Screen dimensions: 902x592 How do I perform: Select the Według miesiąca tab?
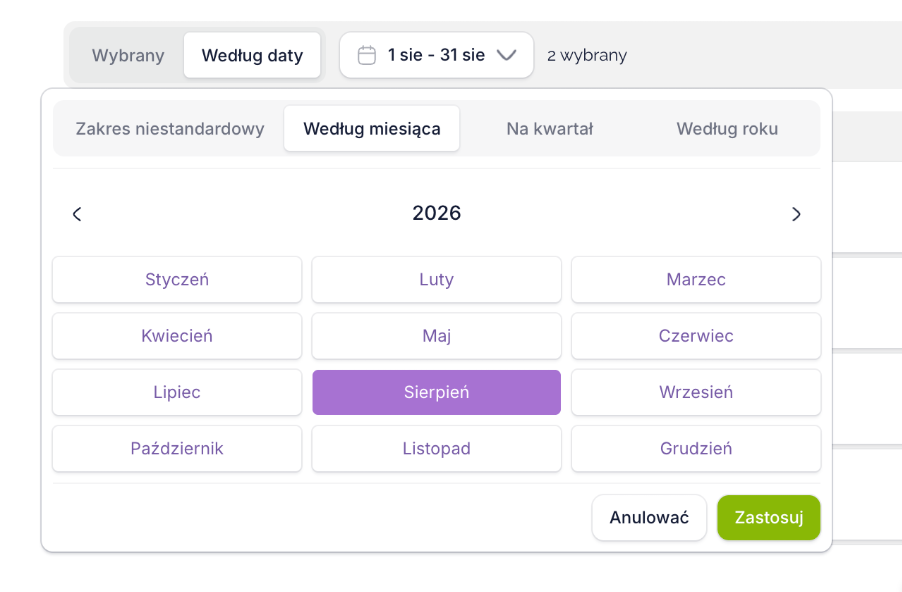tap(372, 128)
